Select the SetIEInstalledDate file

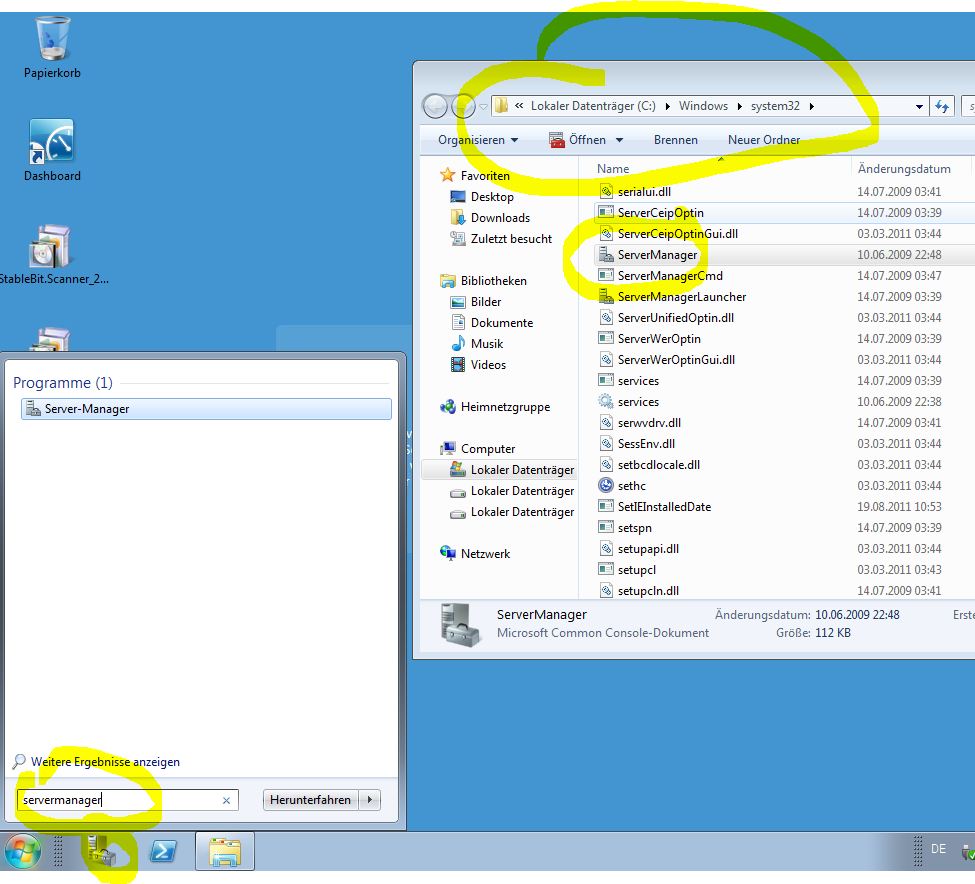tap(663, 507)
